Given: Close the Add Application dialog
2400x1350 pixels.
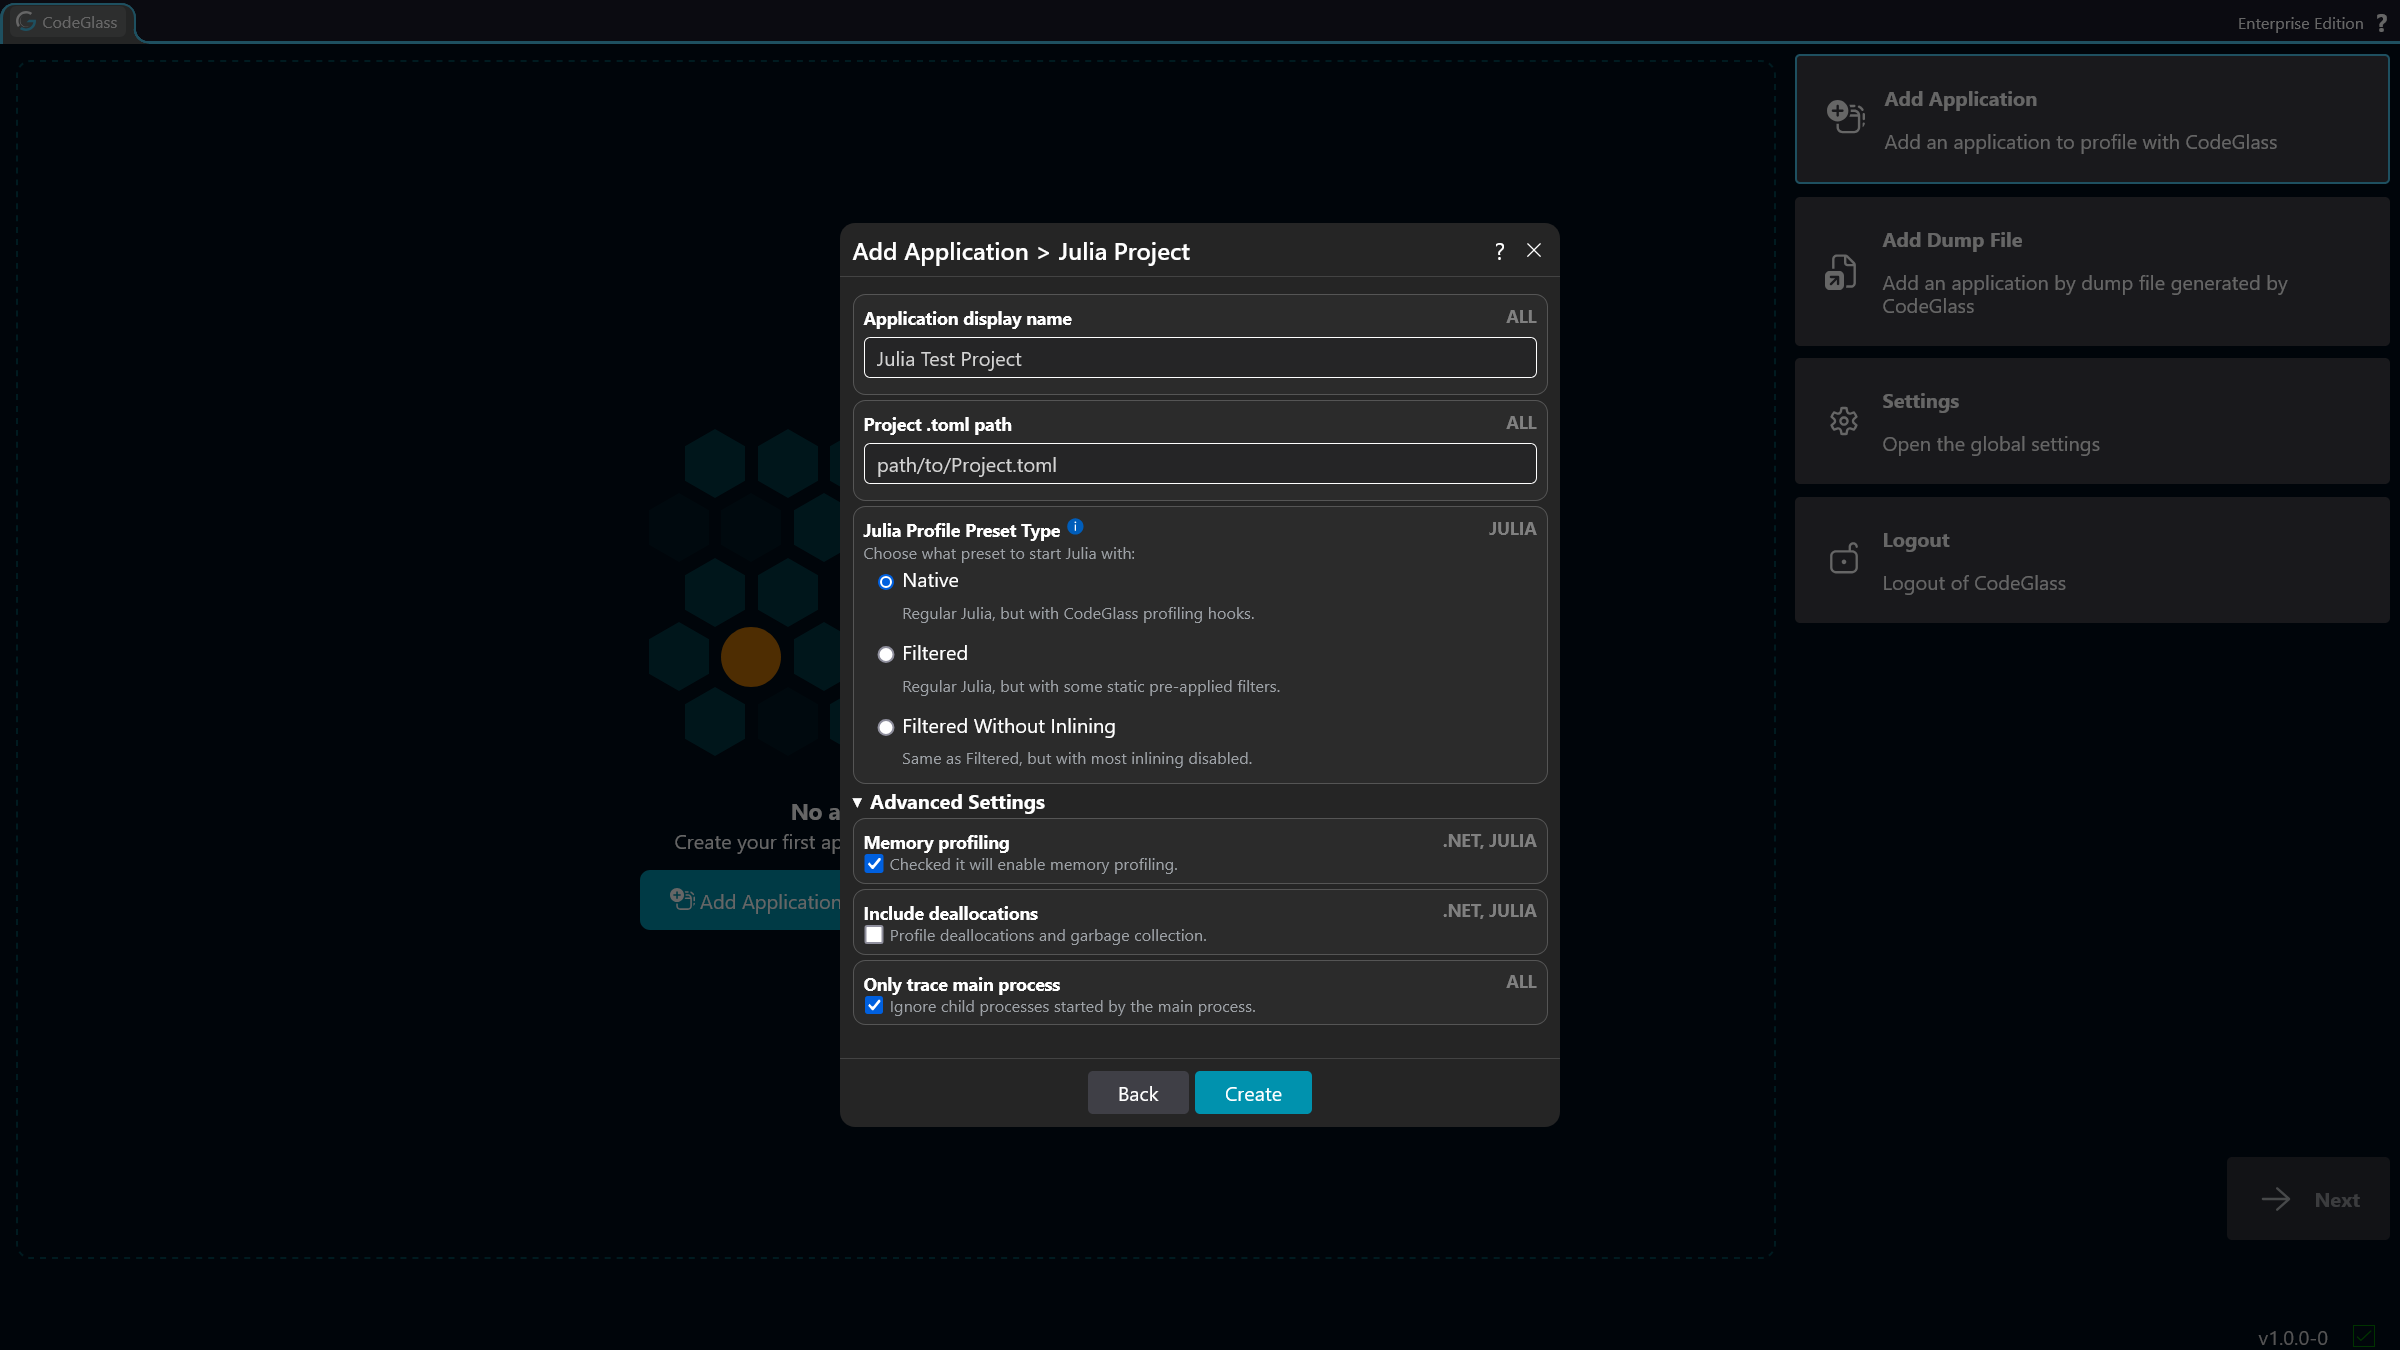Looking at the screenshot, I should tap(1534, 250).
